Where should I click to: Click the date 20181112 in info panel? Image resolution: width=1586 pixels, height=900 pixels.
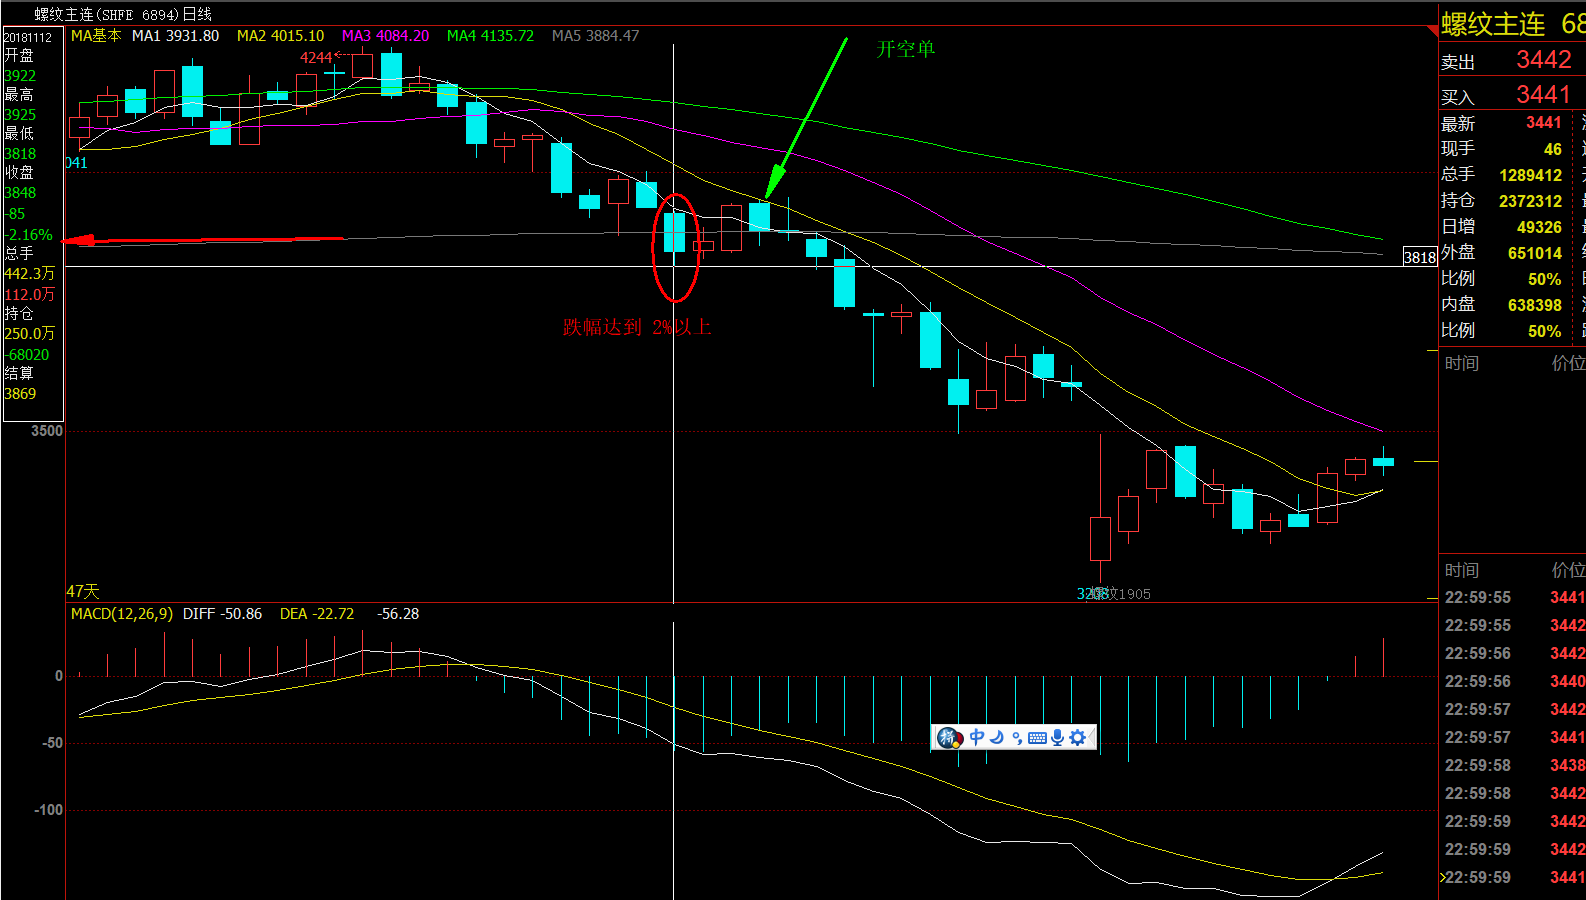tap(28, 37)
